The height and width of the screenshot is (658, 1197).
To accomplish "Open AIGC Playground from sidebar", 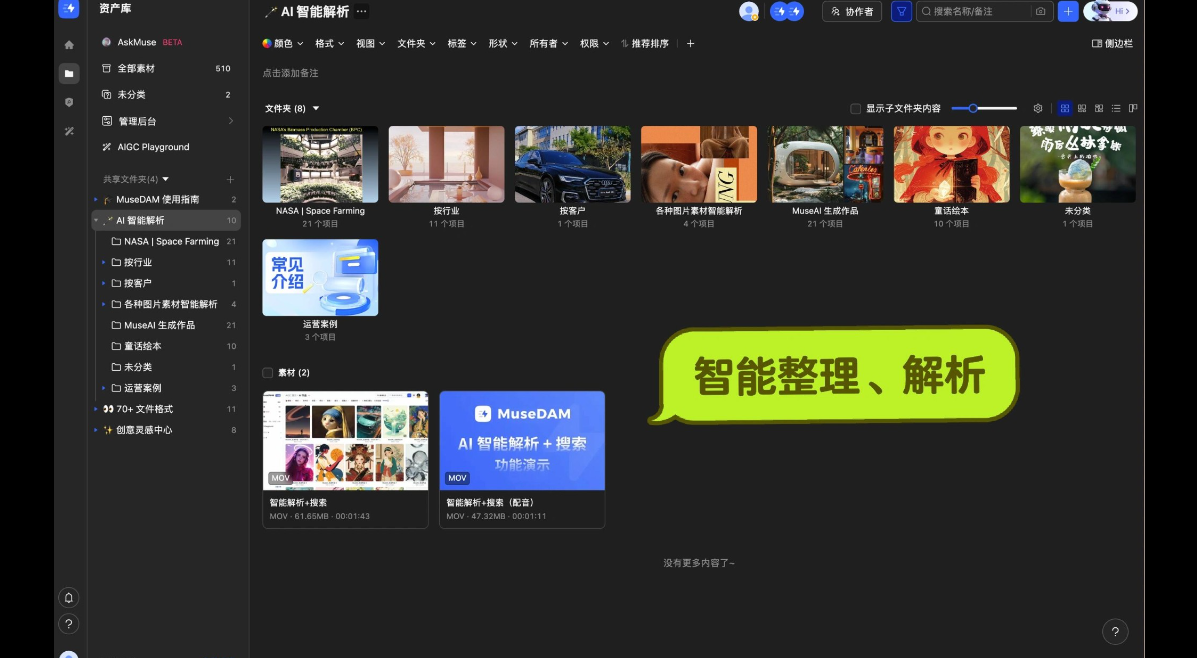I will [153, 147].
